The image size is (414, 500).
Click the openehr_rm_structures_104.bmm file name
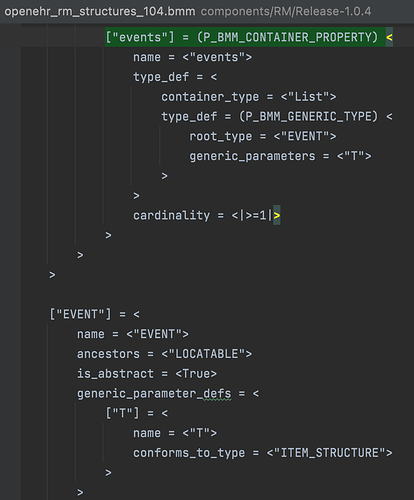[x=100, y=12]
